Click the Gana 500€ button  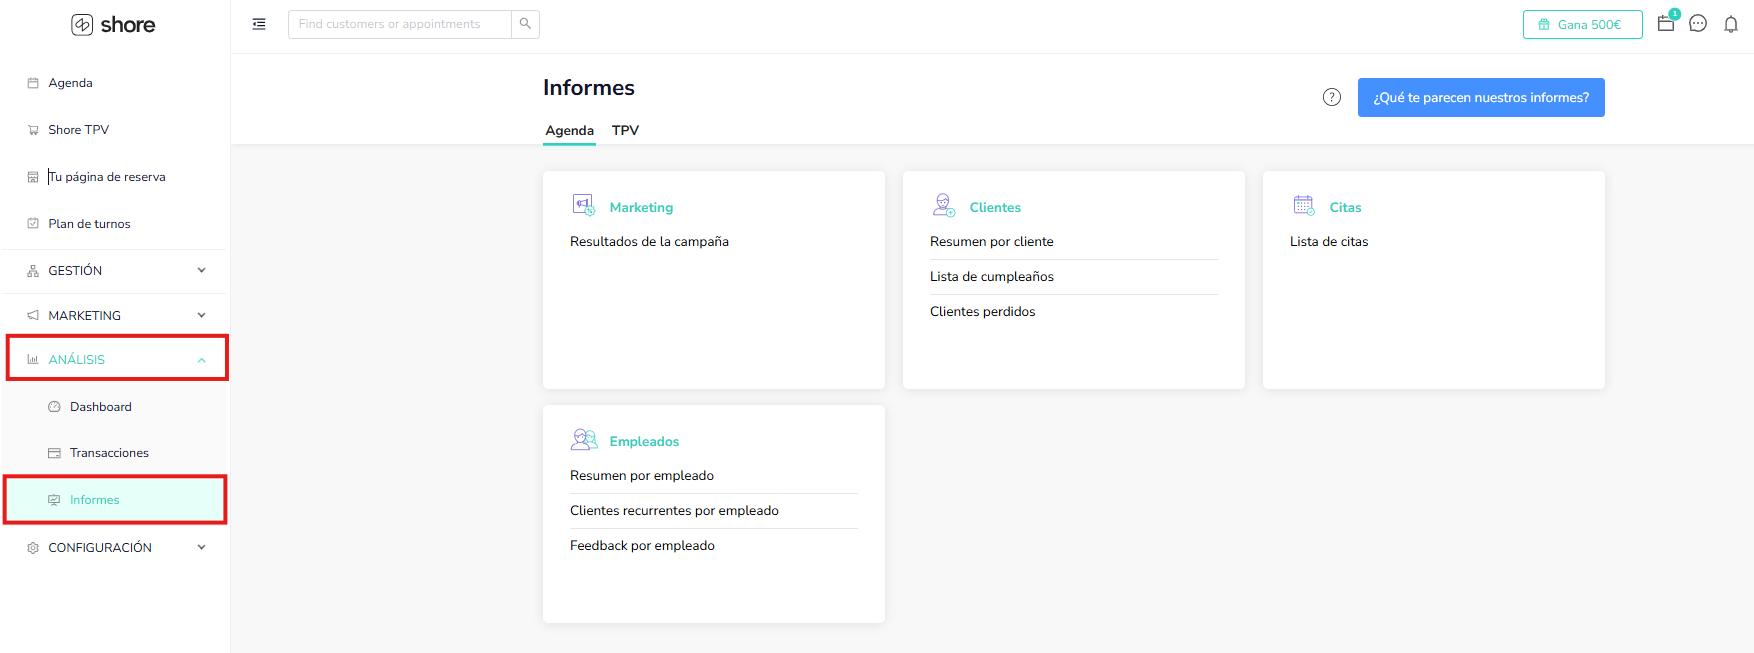pyautogui.click(x=1582, y=25)
